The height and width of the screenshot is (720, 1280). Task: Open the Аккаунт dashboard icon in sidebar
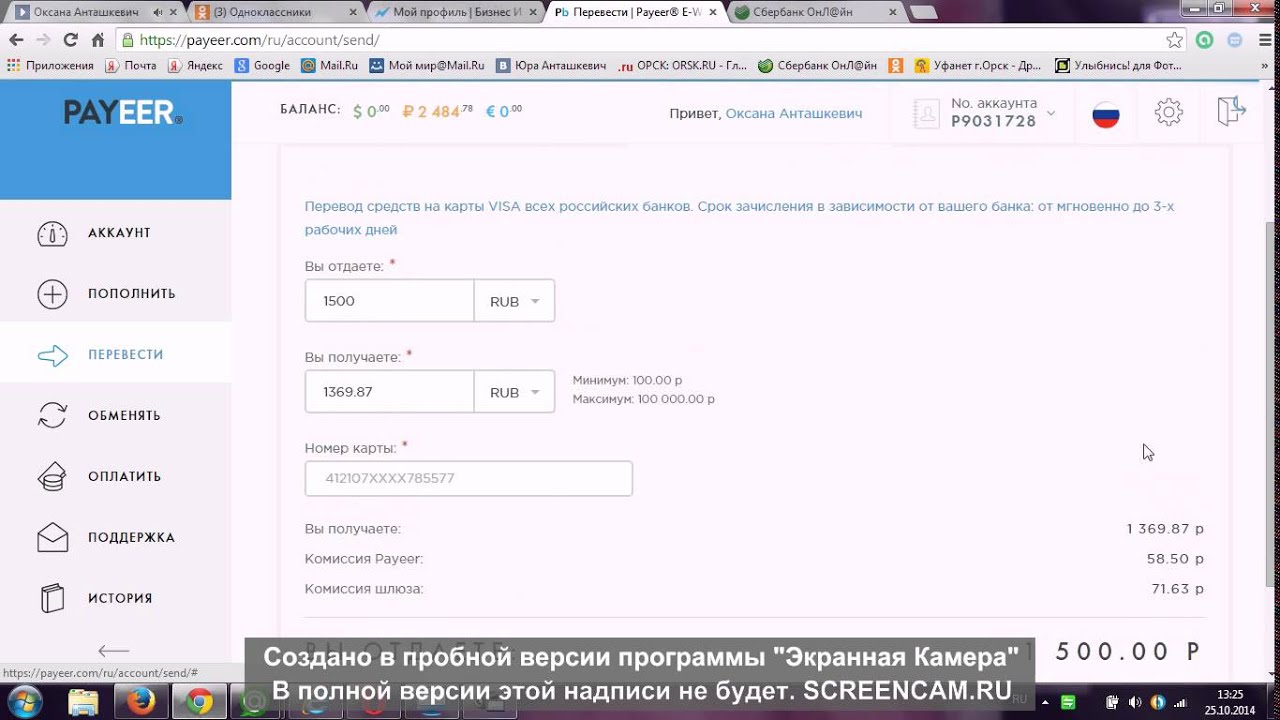(x=52, y=233)
